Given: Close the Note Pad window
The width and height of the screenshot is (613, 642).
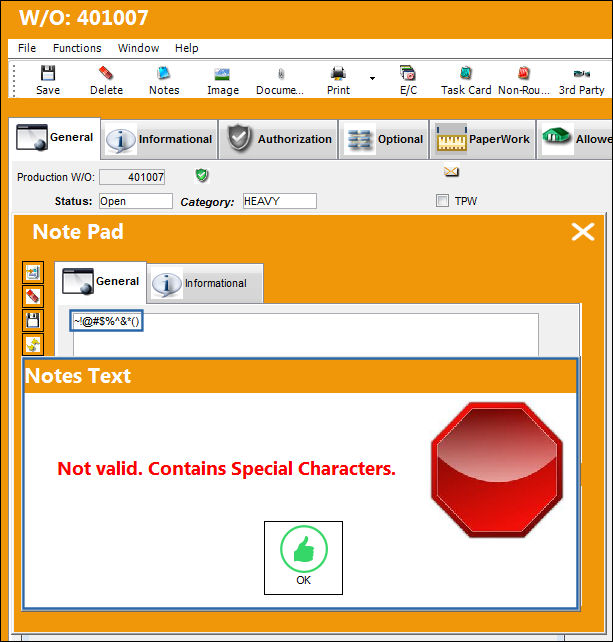Looking at the screenshot, I should click(583, 232).
